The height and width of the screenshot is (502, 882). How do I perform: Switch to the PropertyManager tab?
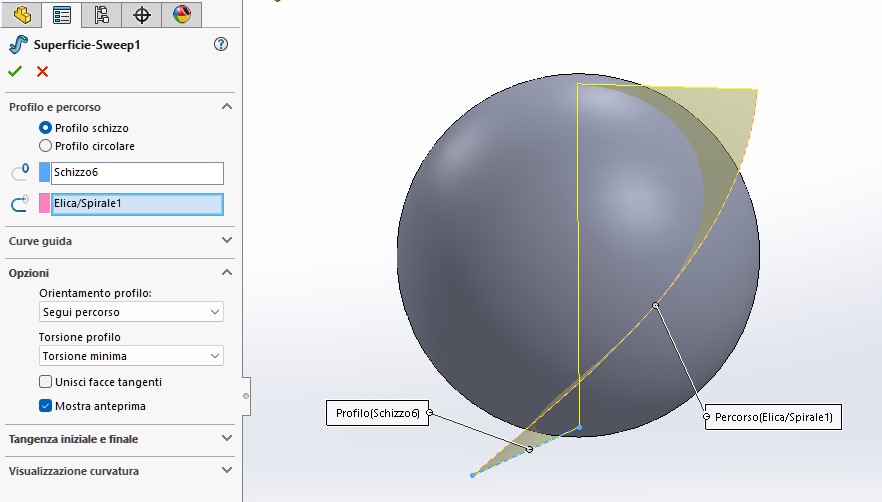(x=62, y=14)
